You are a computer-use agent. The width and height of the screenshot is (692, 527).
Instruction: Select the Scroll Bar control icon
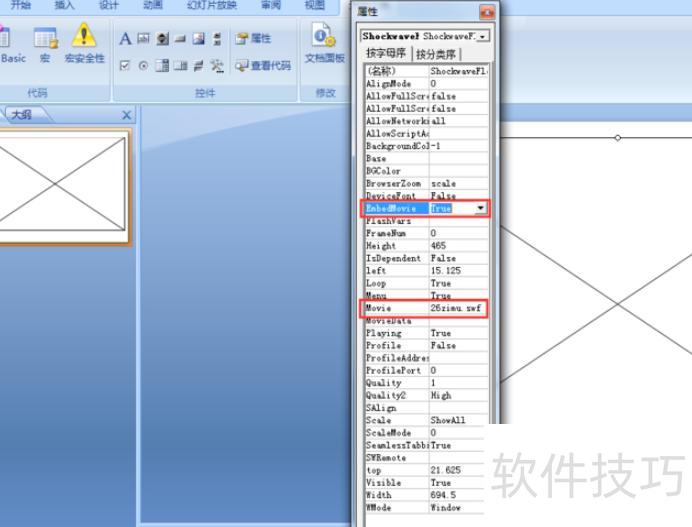pos(217,39)
